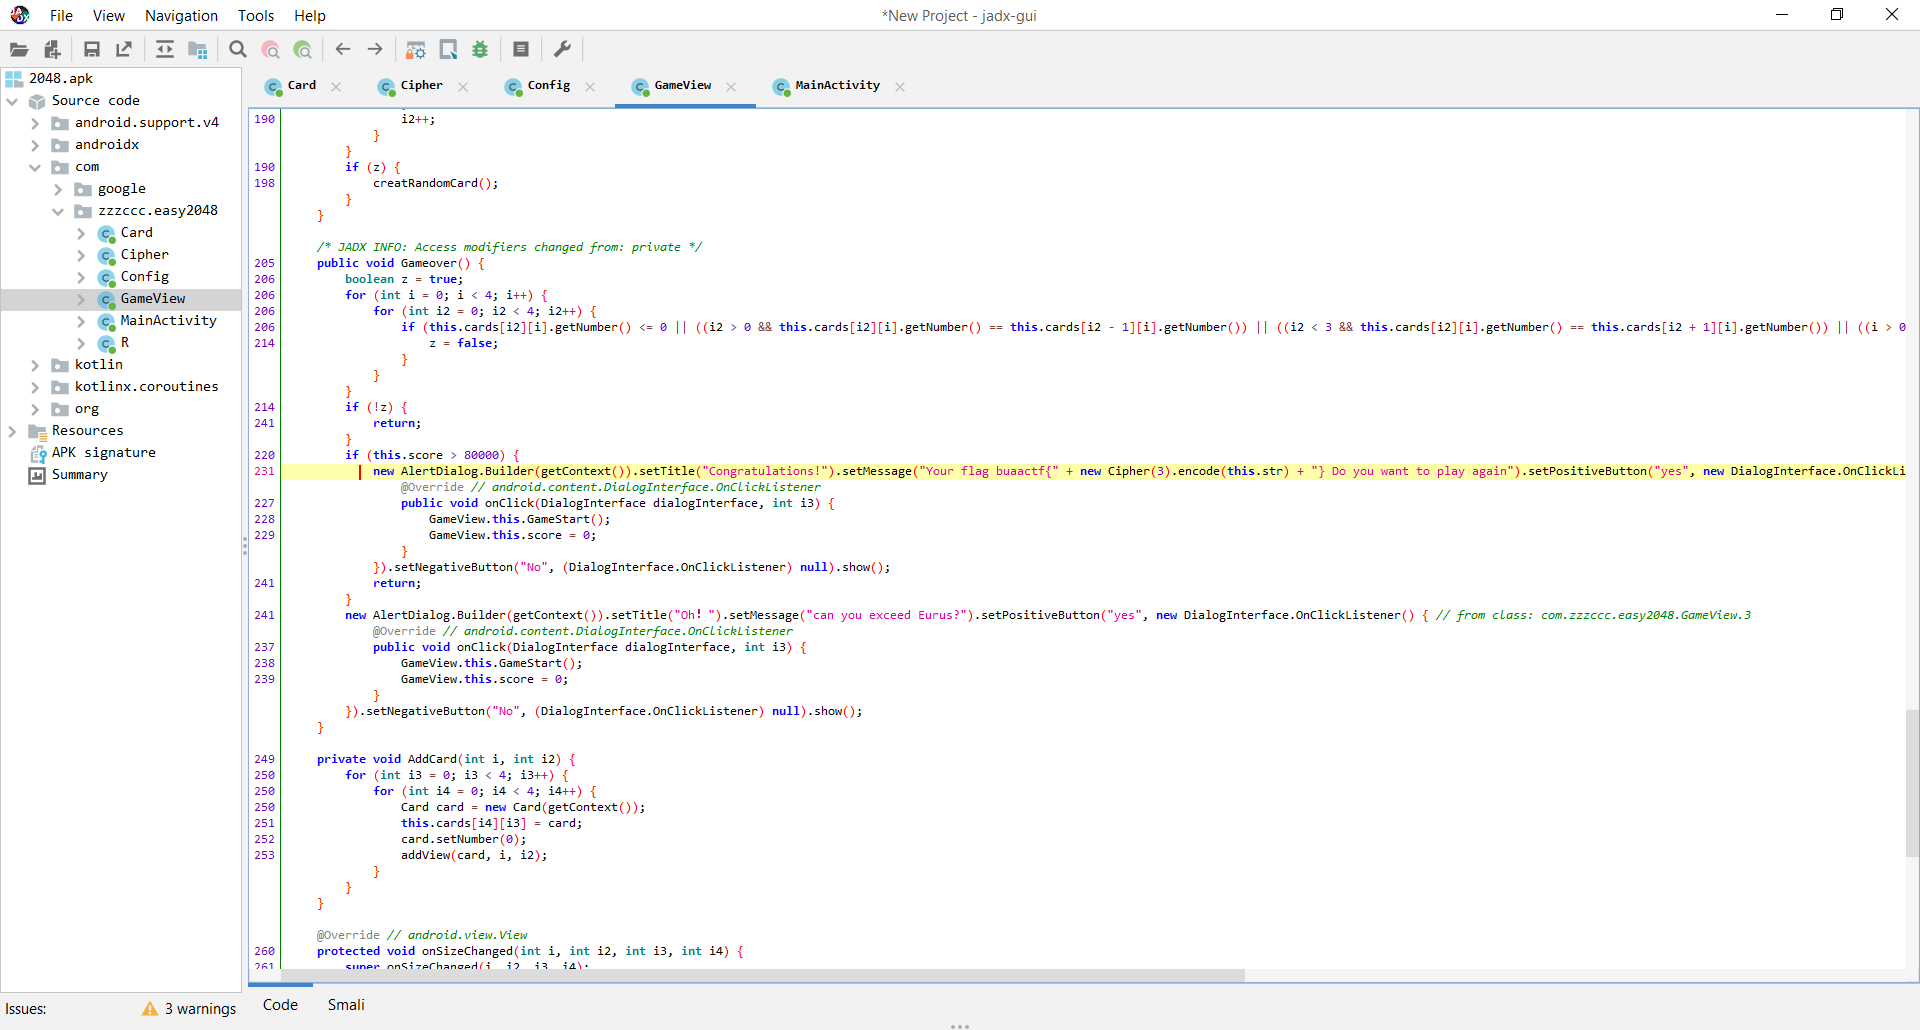The image size is (1920, 1030).
Task: Navigate back with the left arrow
Action: (343, 49)
